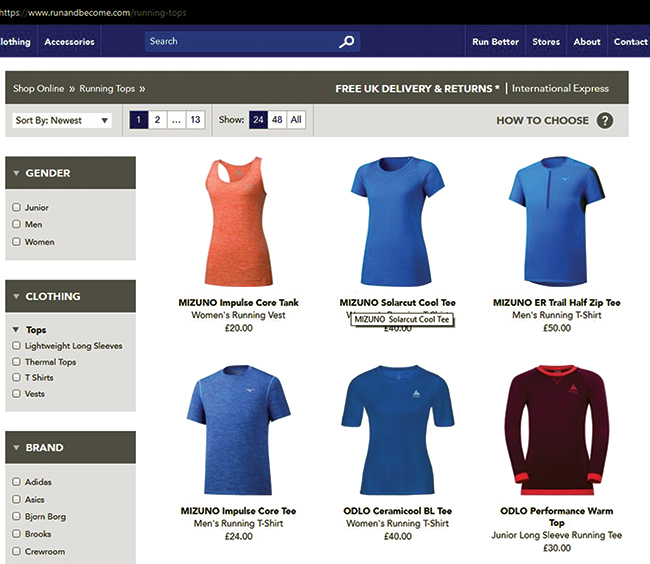The width and height of the screenshot is (650, 564).
Task: Select the Asics brand checkbox
Action: [16, 499]
